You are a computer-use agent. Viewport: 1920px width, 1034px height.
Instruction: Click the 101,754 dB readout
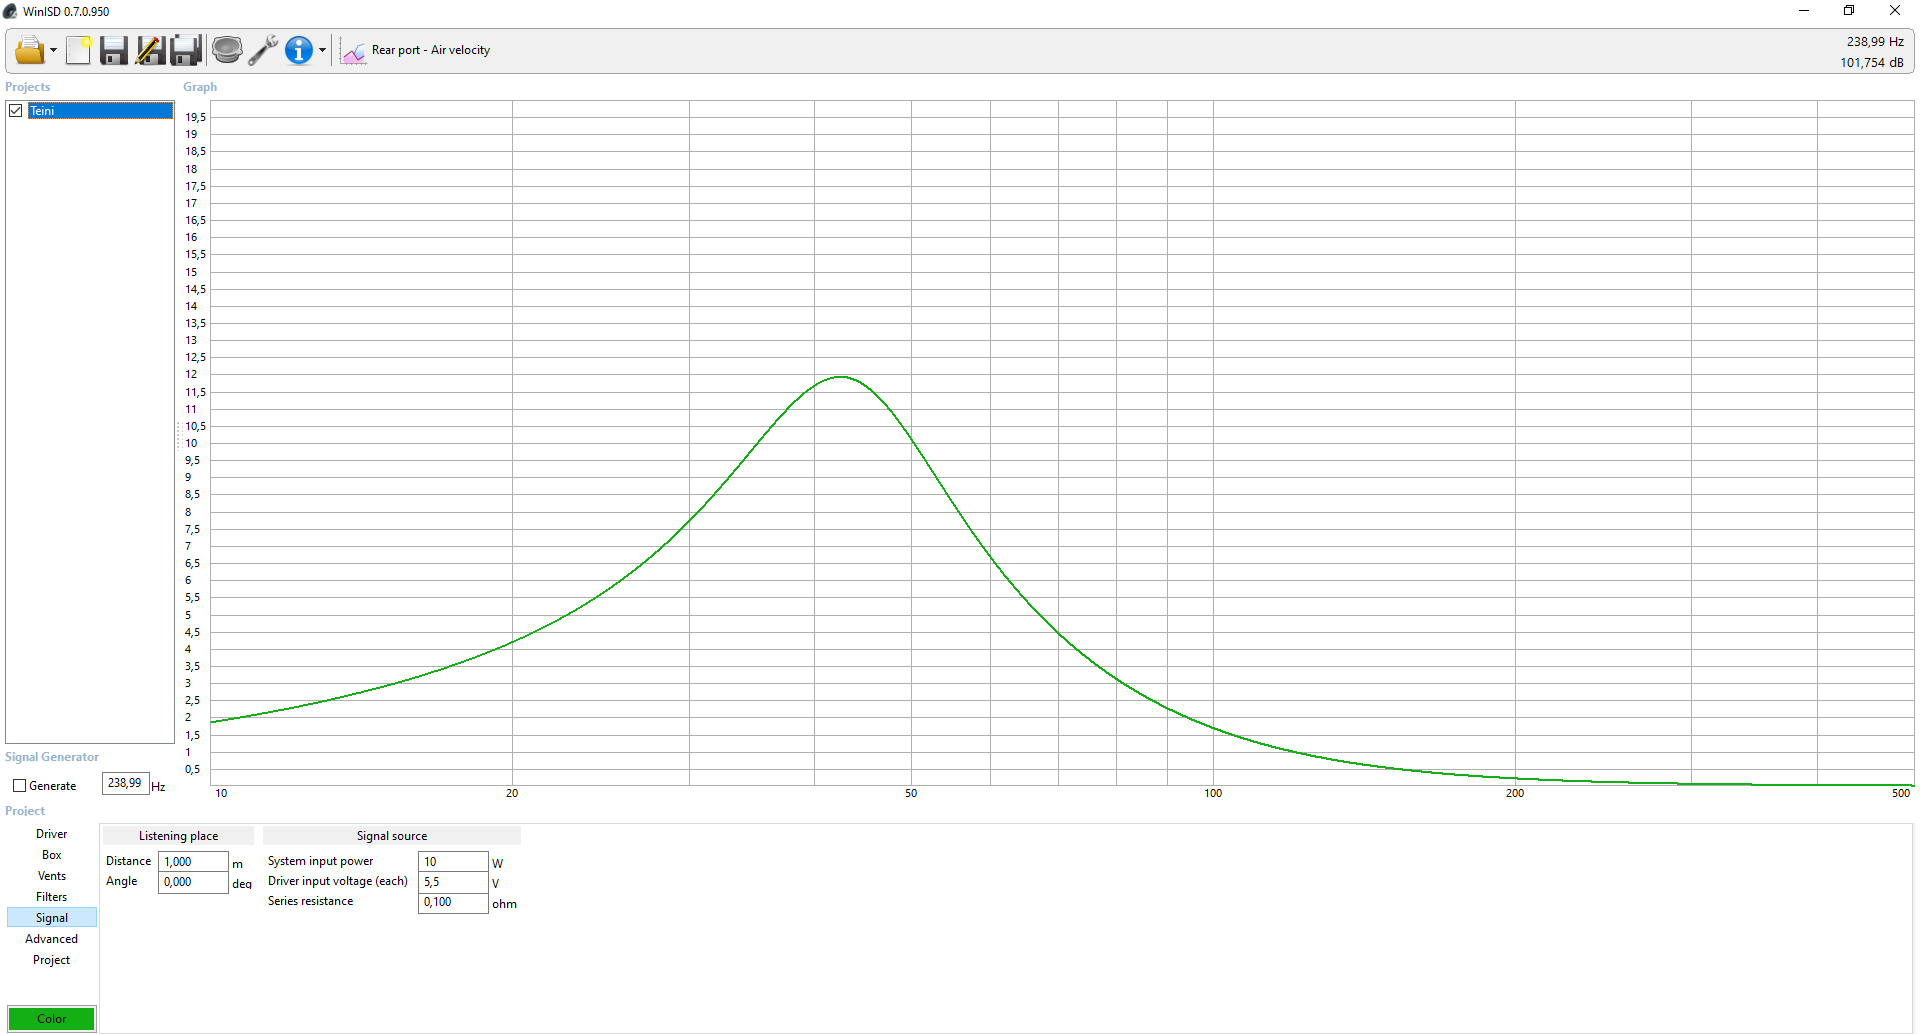coord(1872,62)
